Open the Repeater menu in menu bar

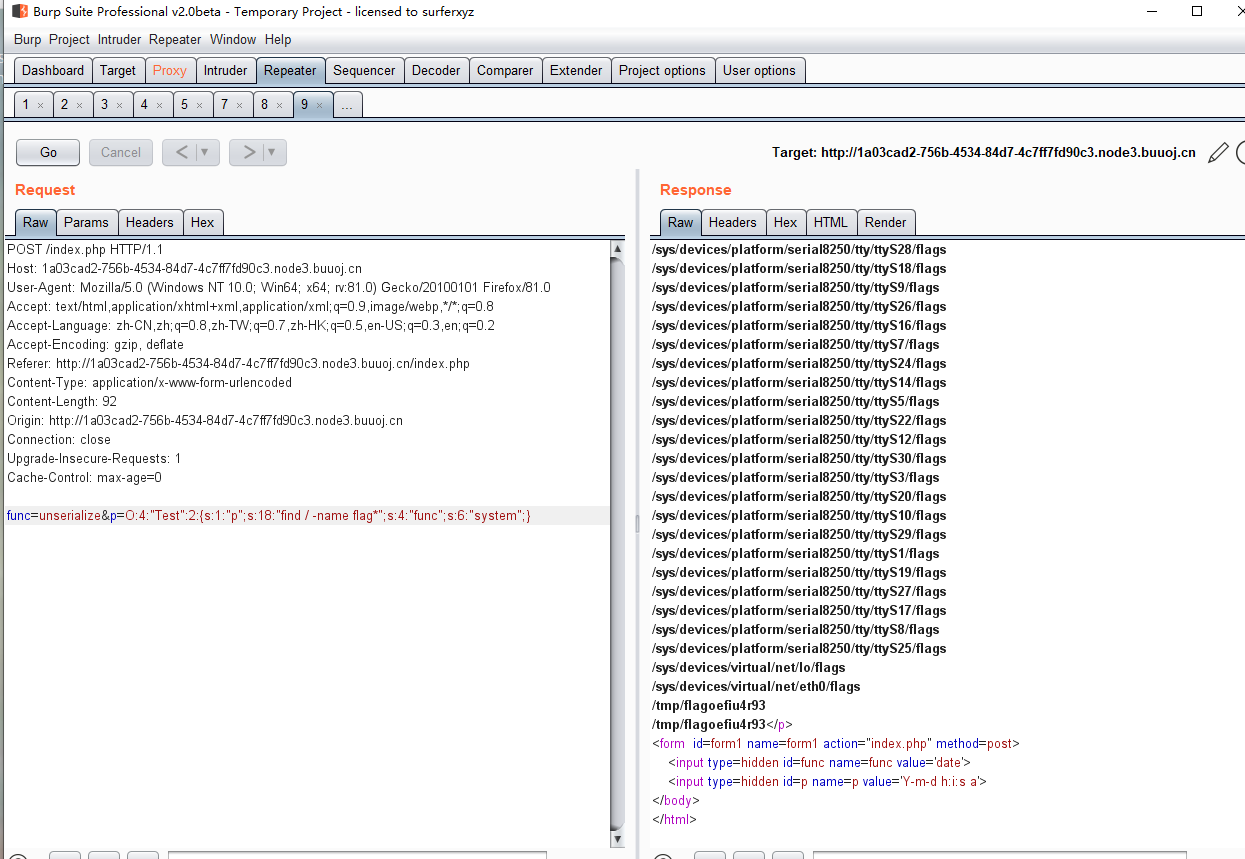click(175, 40)
